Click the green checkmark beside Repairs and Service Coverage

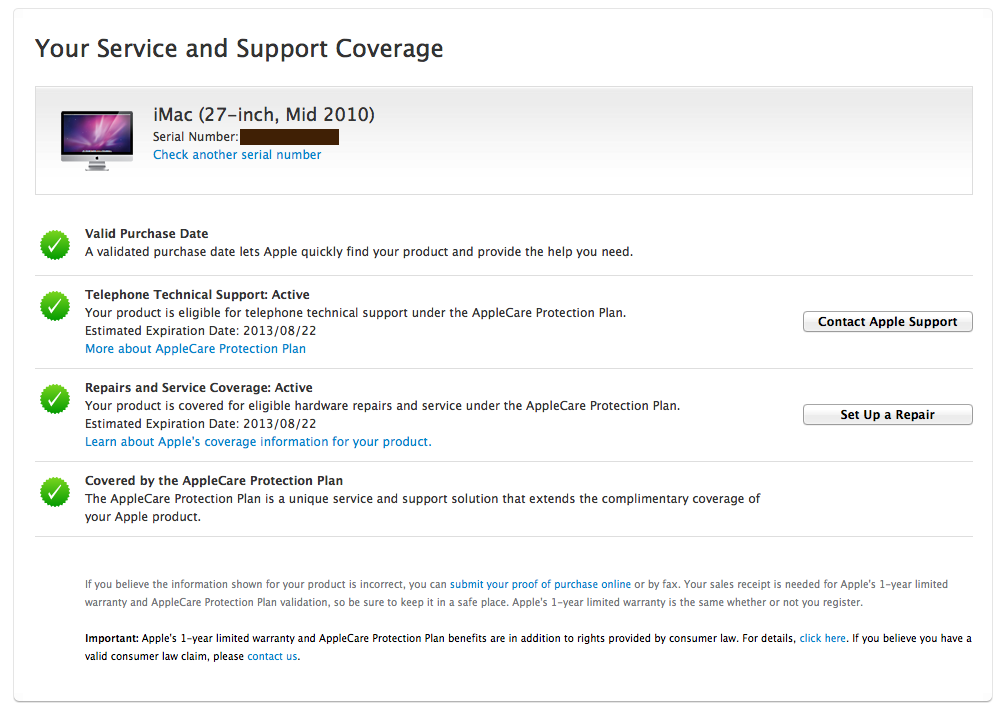click(54, 399)
